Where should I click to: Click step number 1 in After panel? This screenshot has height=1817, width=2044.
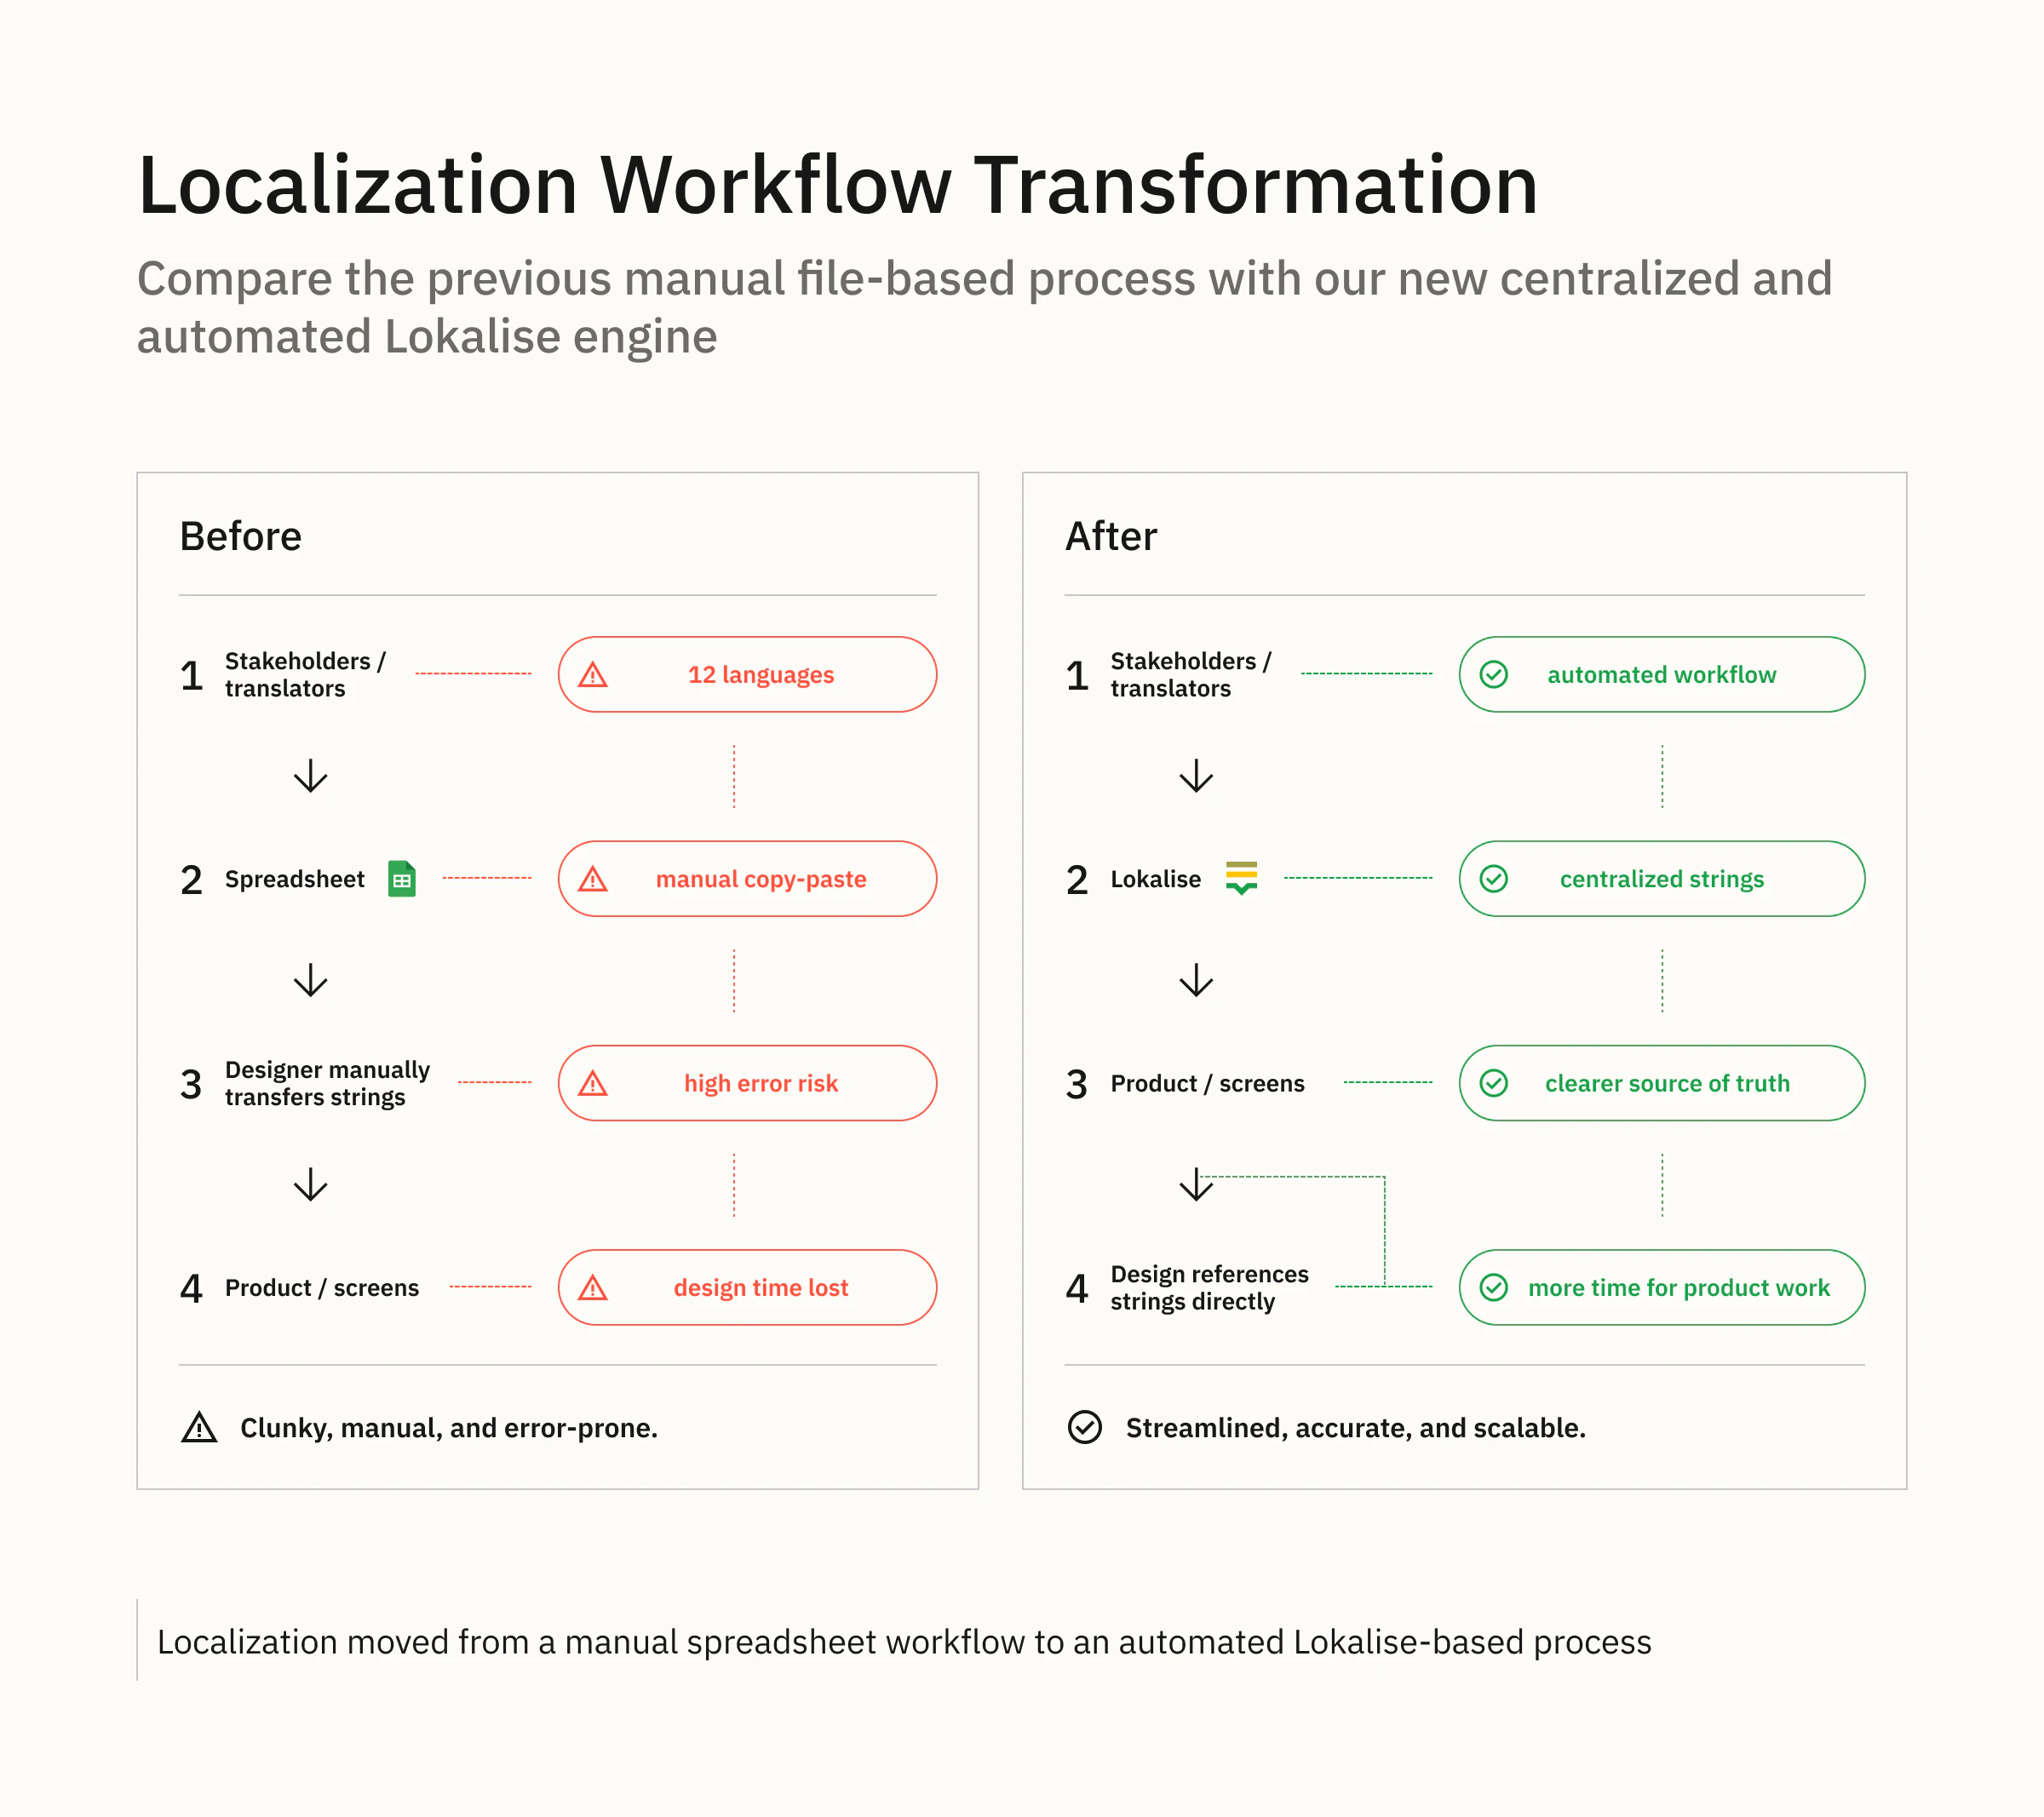[1077, 675]
